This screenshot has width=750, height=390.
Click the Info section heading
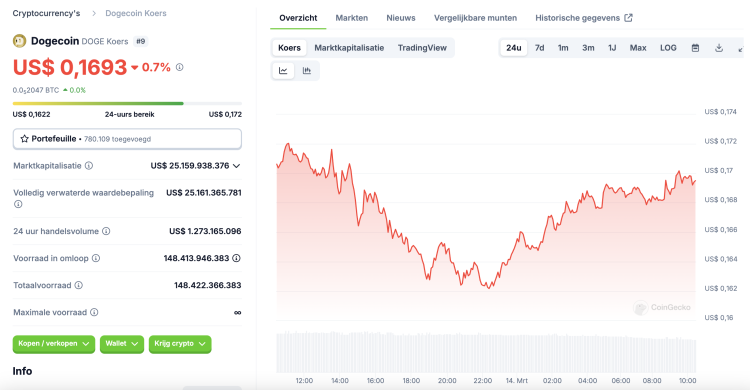pyautogui.click(x=22, y=371)
